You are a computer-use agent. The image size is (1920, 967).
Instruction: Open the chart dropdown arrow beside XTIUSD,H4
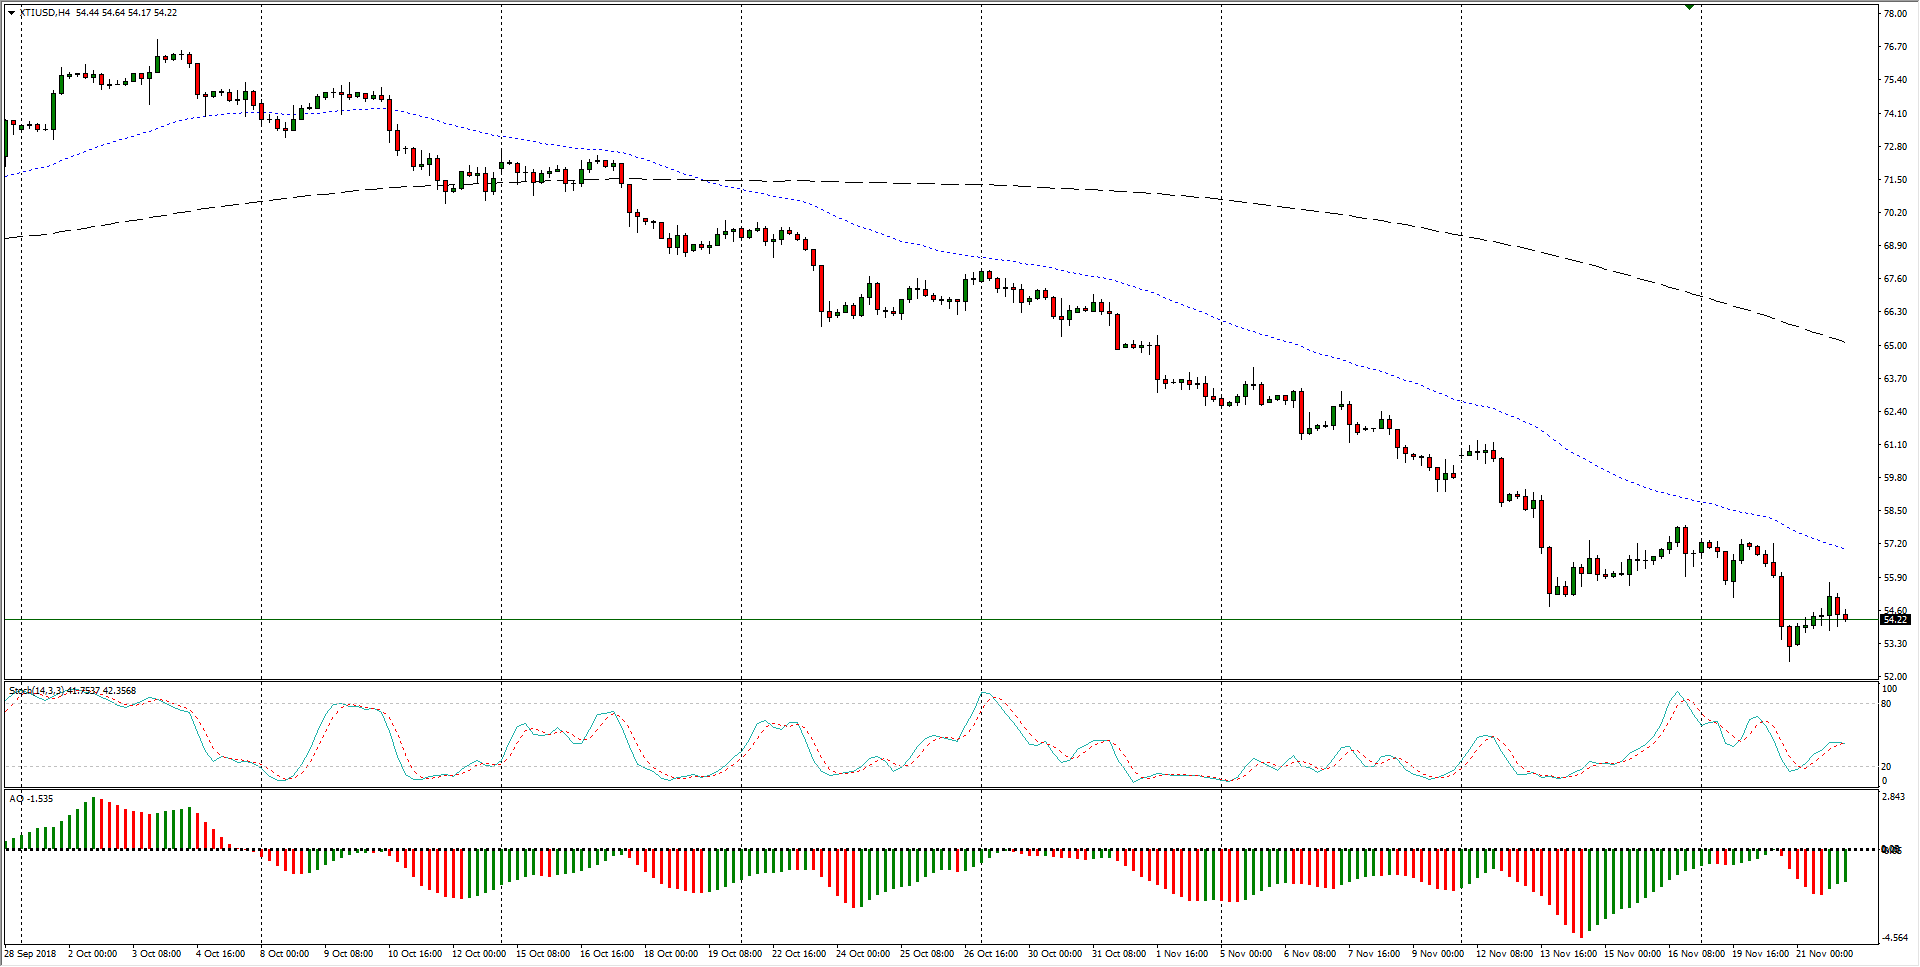point(11,13)
